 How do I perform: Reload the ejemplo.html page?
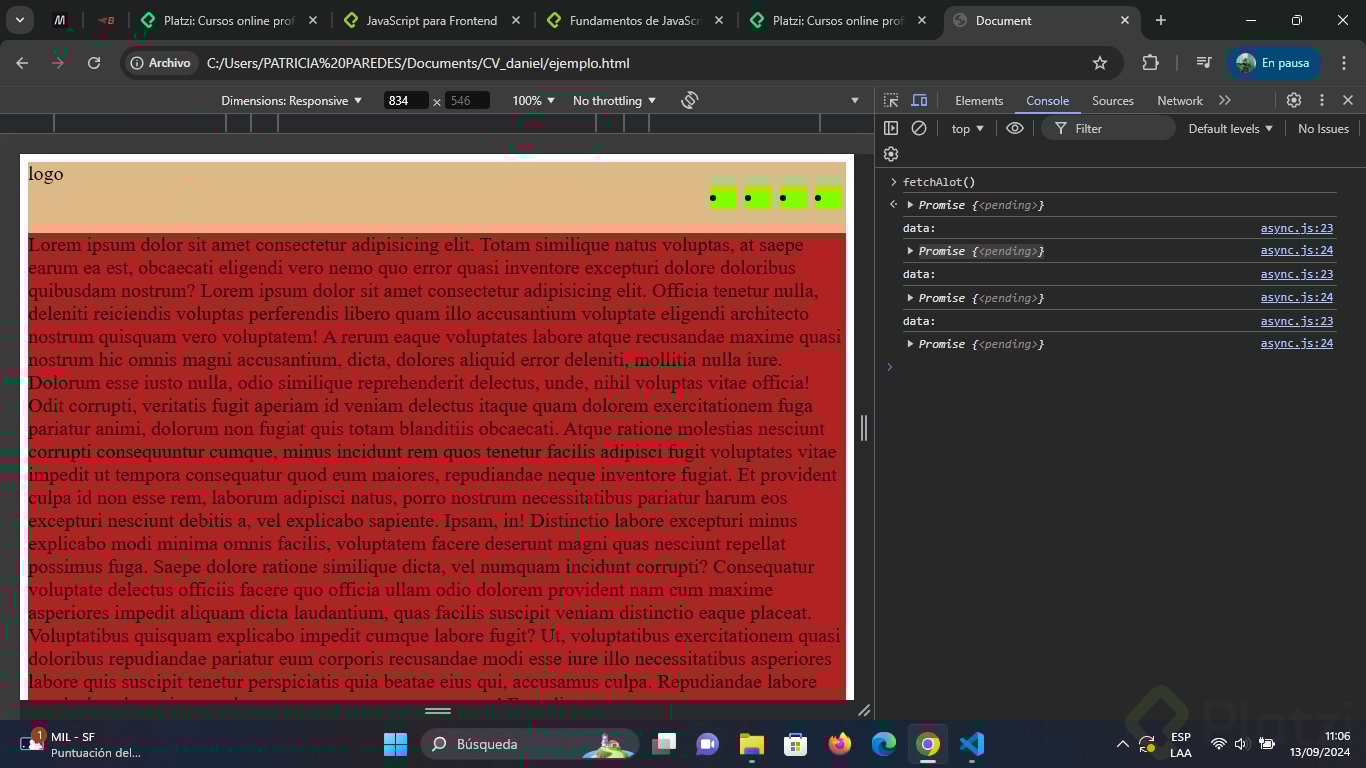[x=94, y=63]
